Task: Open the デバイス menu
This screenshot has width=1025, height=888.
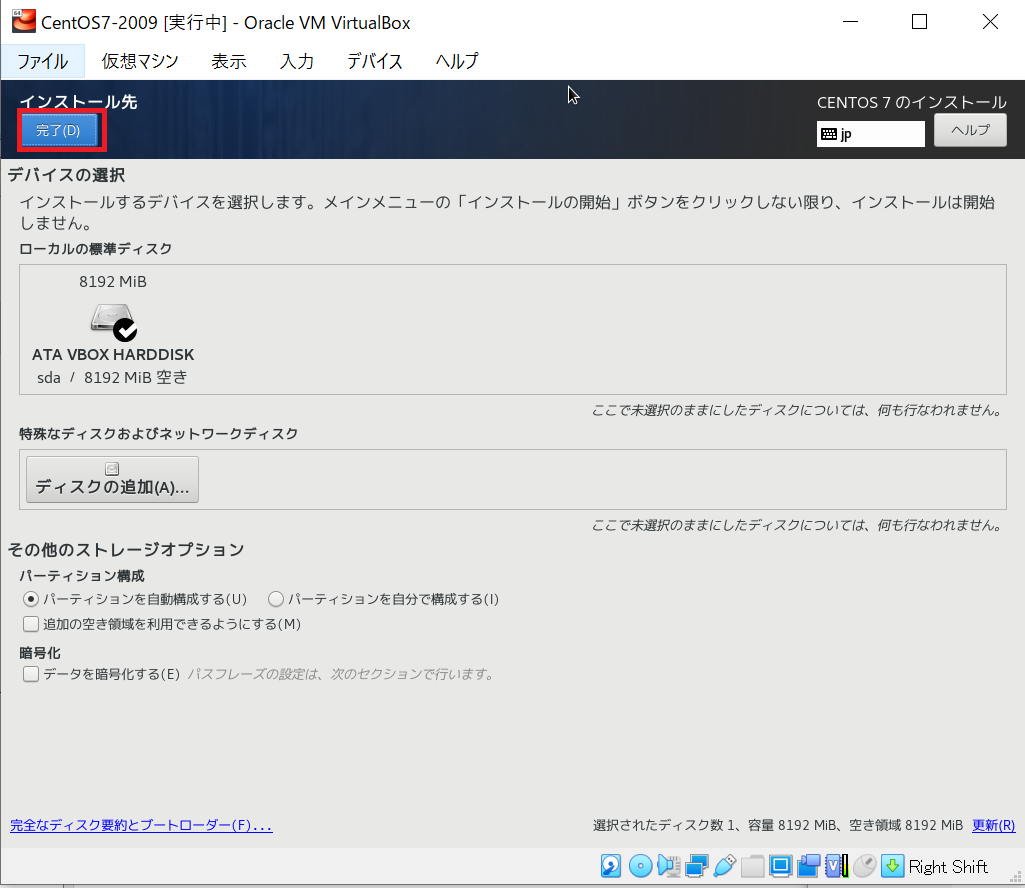Action: (374, 61)
